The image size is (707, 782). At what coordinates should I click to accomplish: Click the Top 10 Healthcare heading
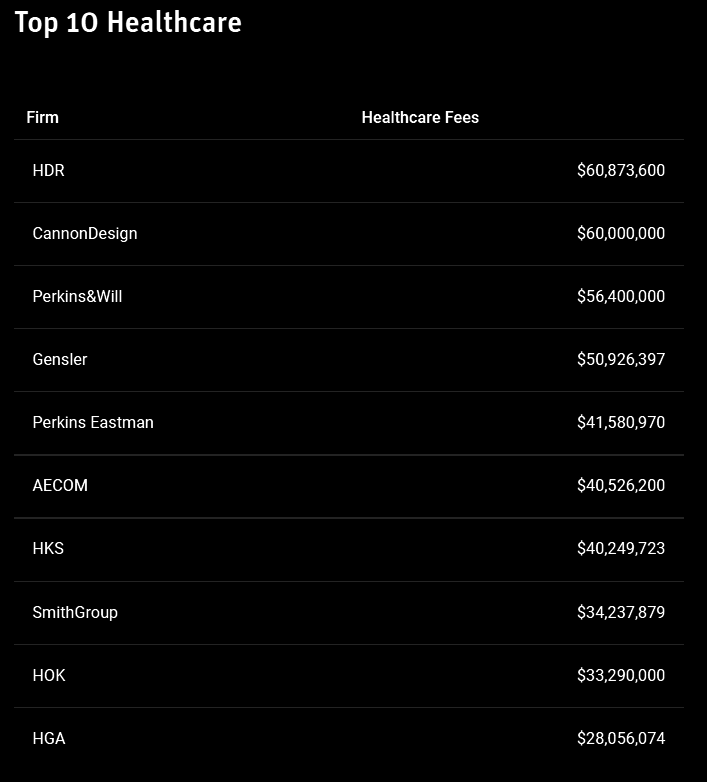(128, 22)
